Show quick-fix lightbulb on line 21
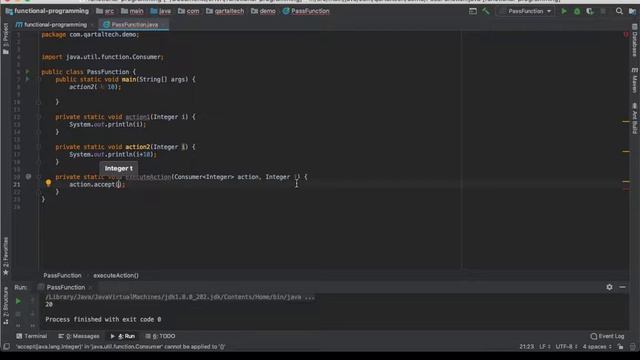 coord(48,183)
